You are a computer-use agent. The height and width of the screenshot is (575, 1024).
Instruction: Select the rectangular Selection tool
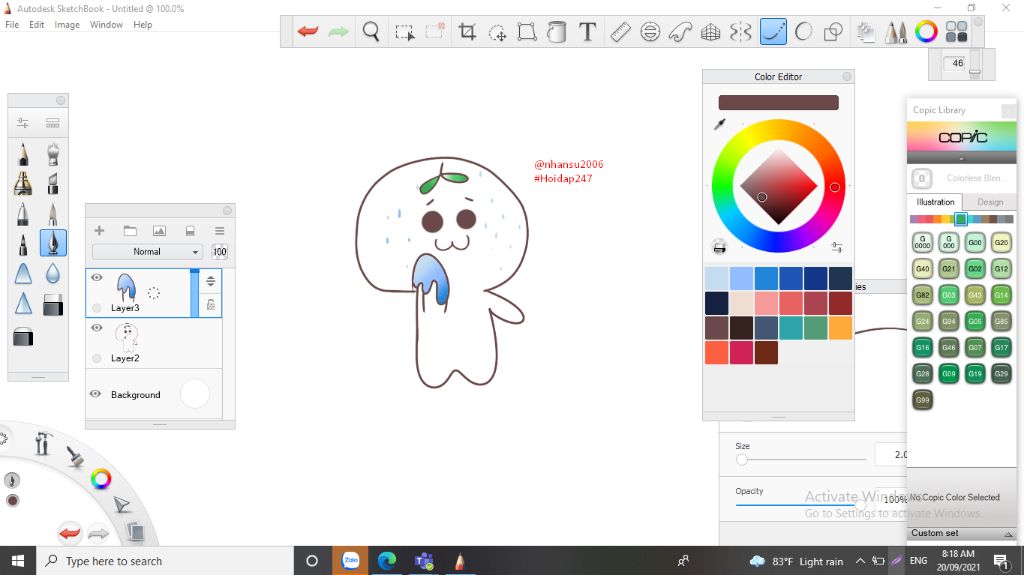coord(404,32)
